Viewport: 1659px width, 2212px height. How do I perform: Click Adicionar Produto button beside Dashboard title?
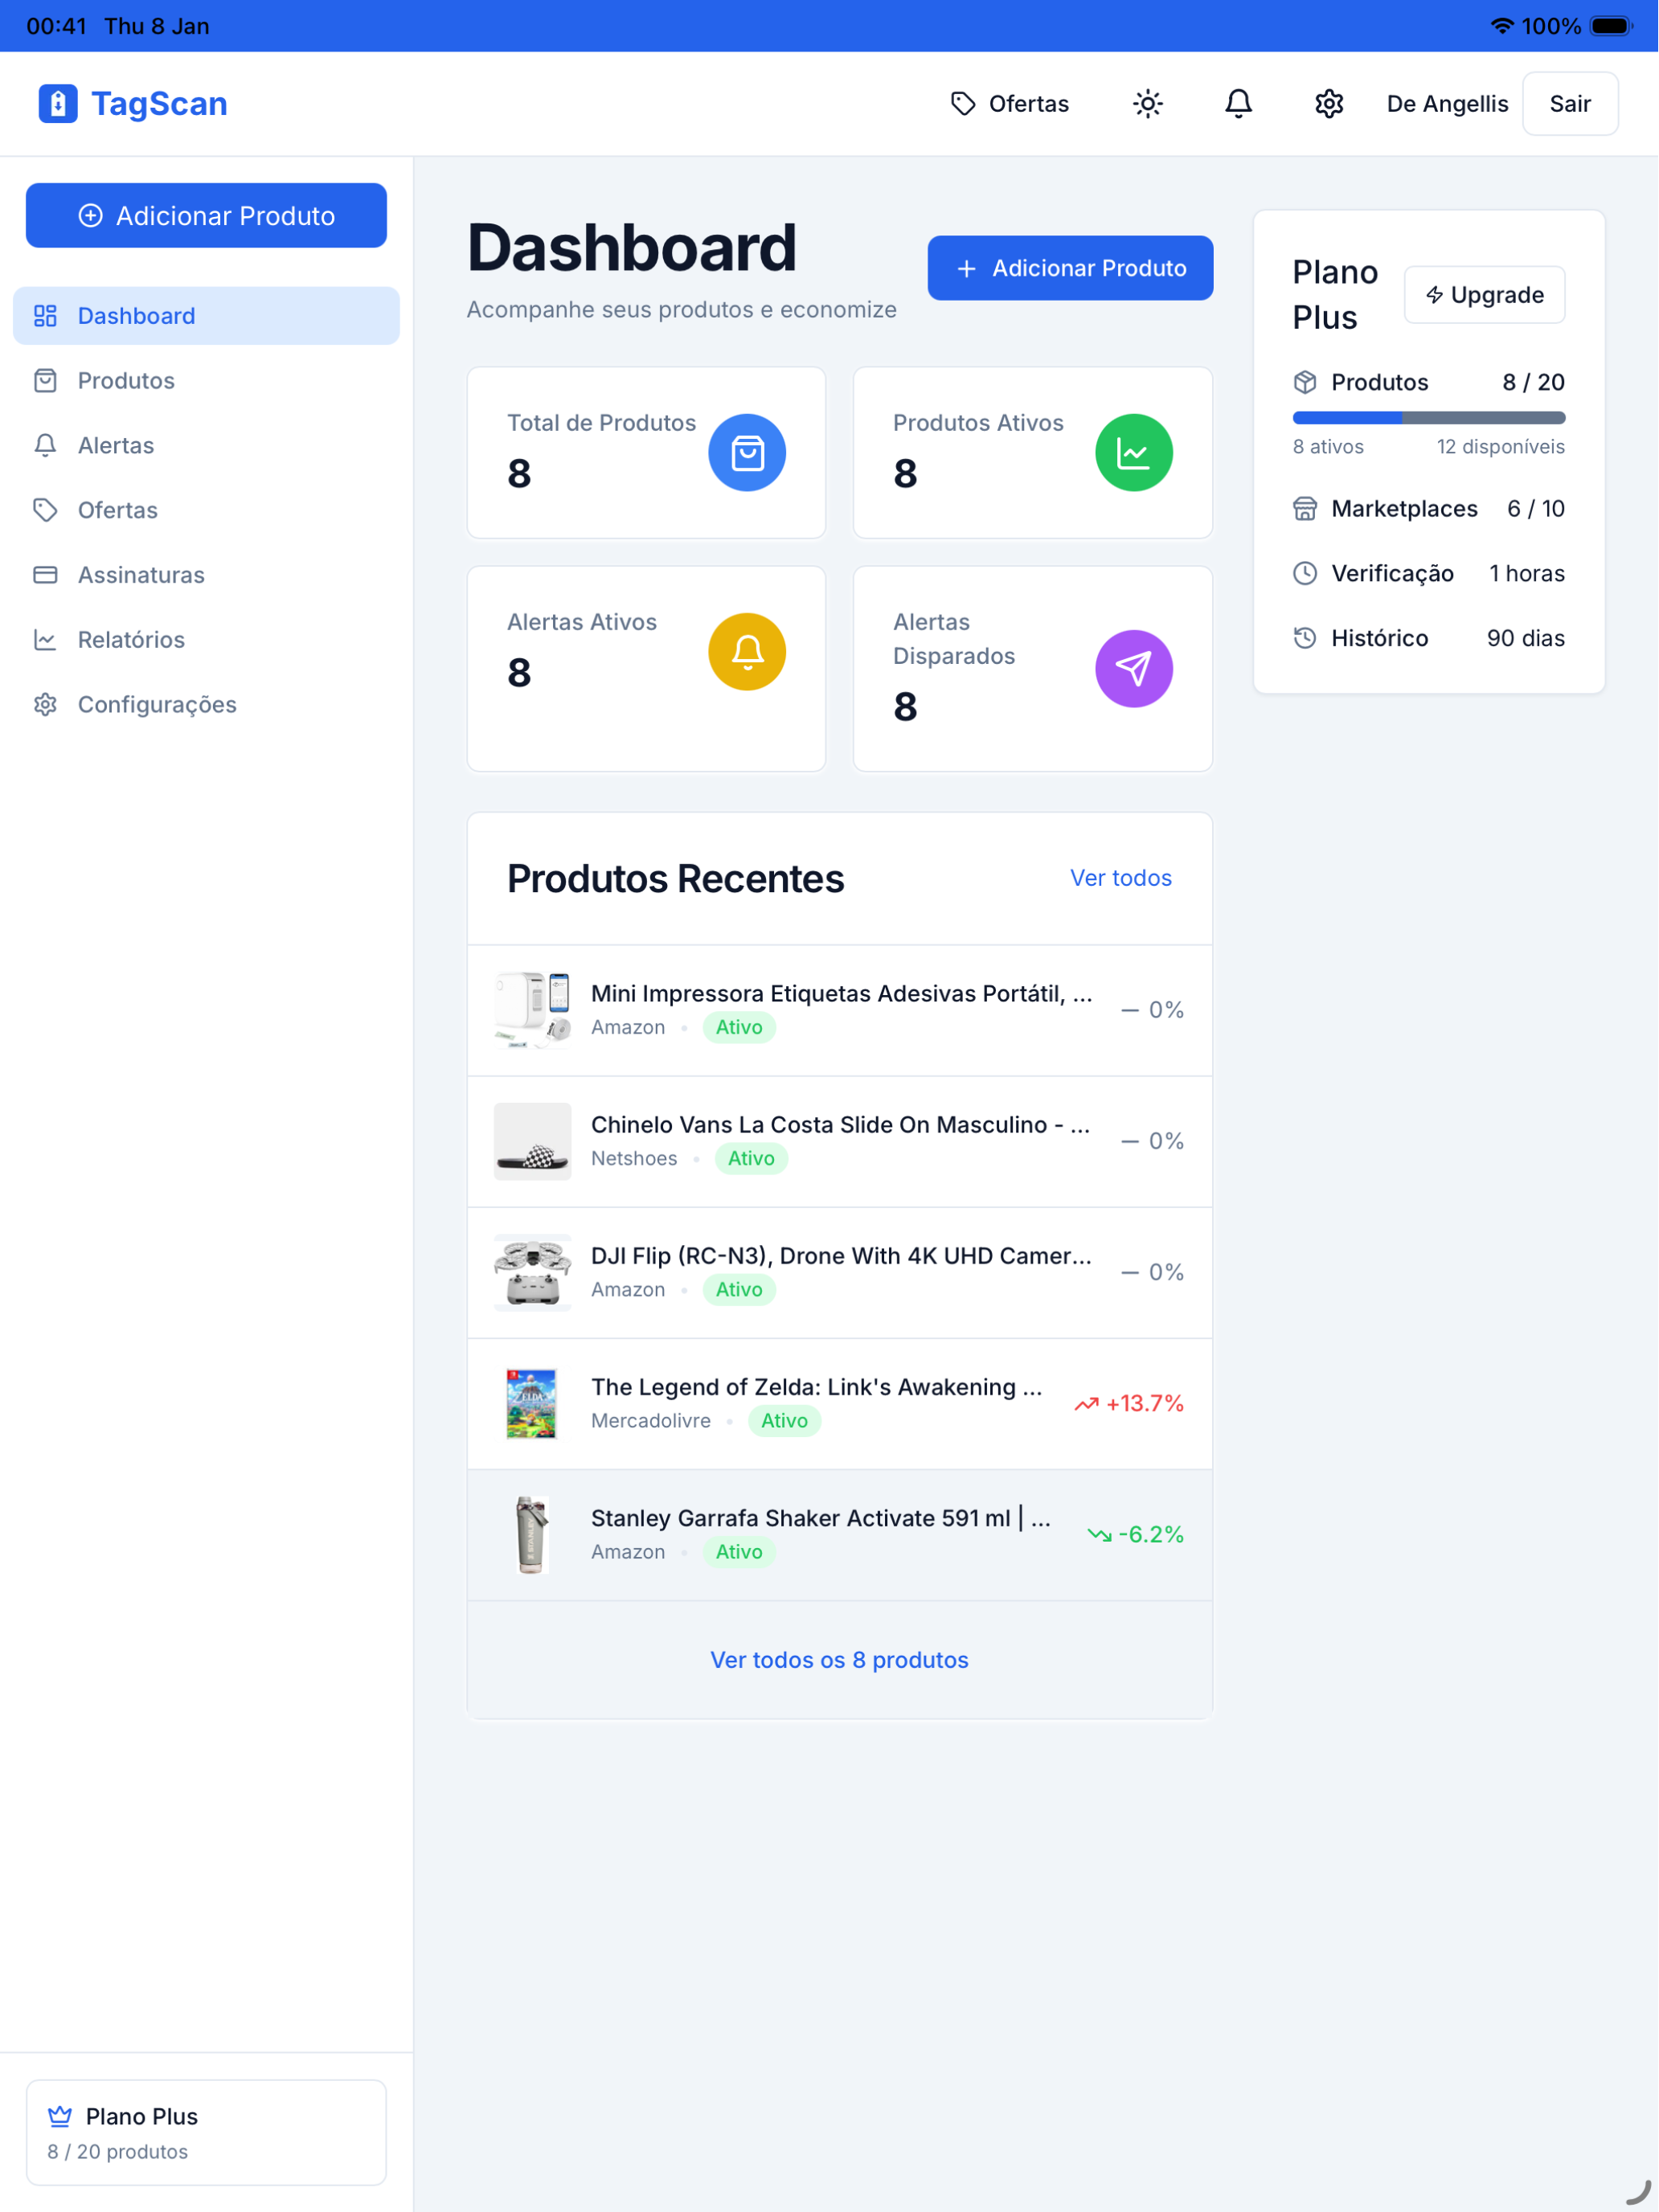pos(1070,268)
